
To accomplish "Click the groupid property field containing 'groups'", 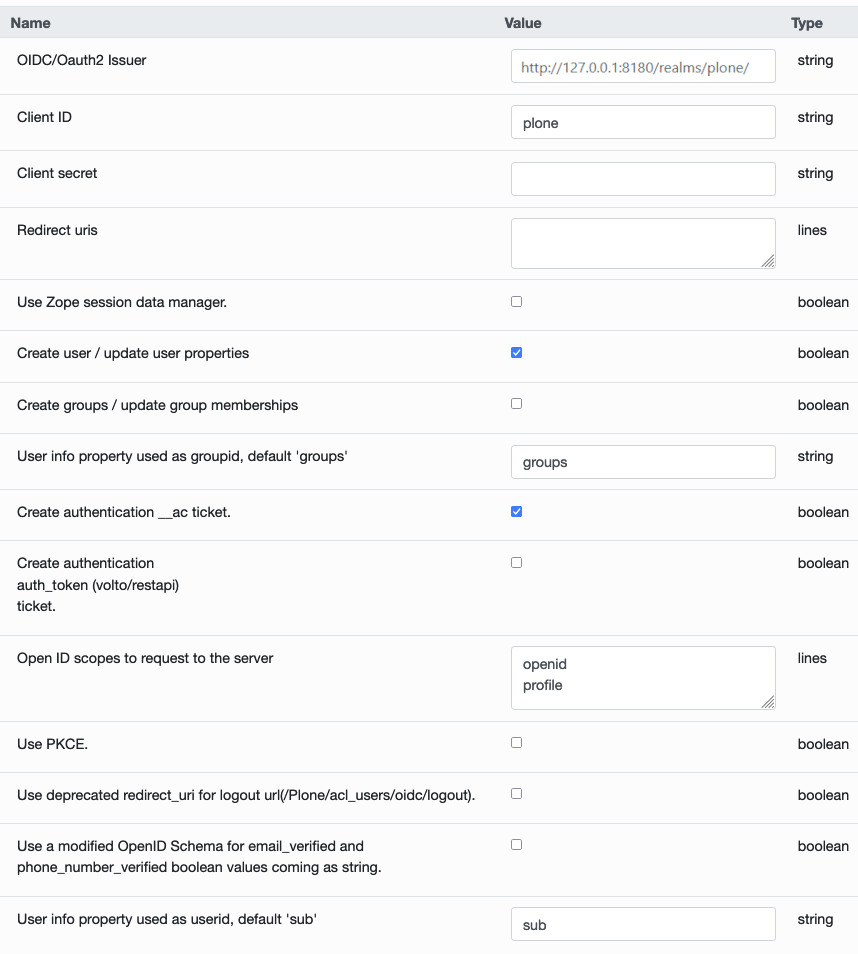I will pos(643,462).
